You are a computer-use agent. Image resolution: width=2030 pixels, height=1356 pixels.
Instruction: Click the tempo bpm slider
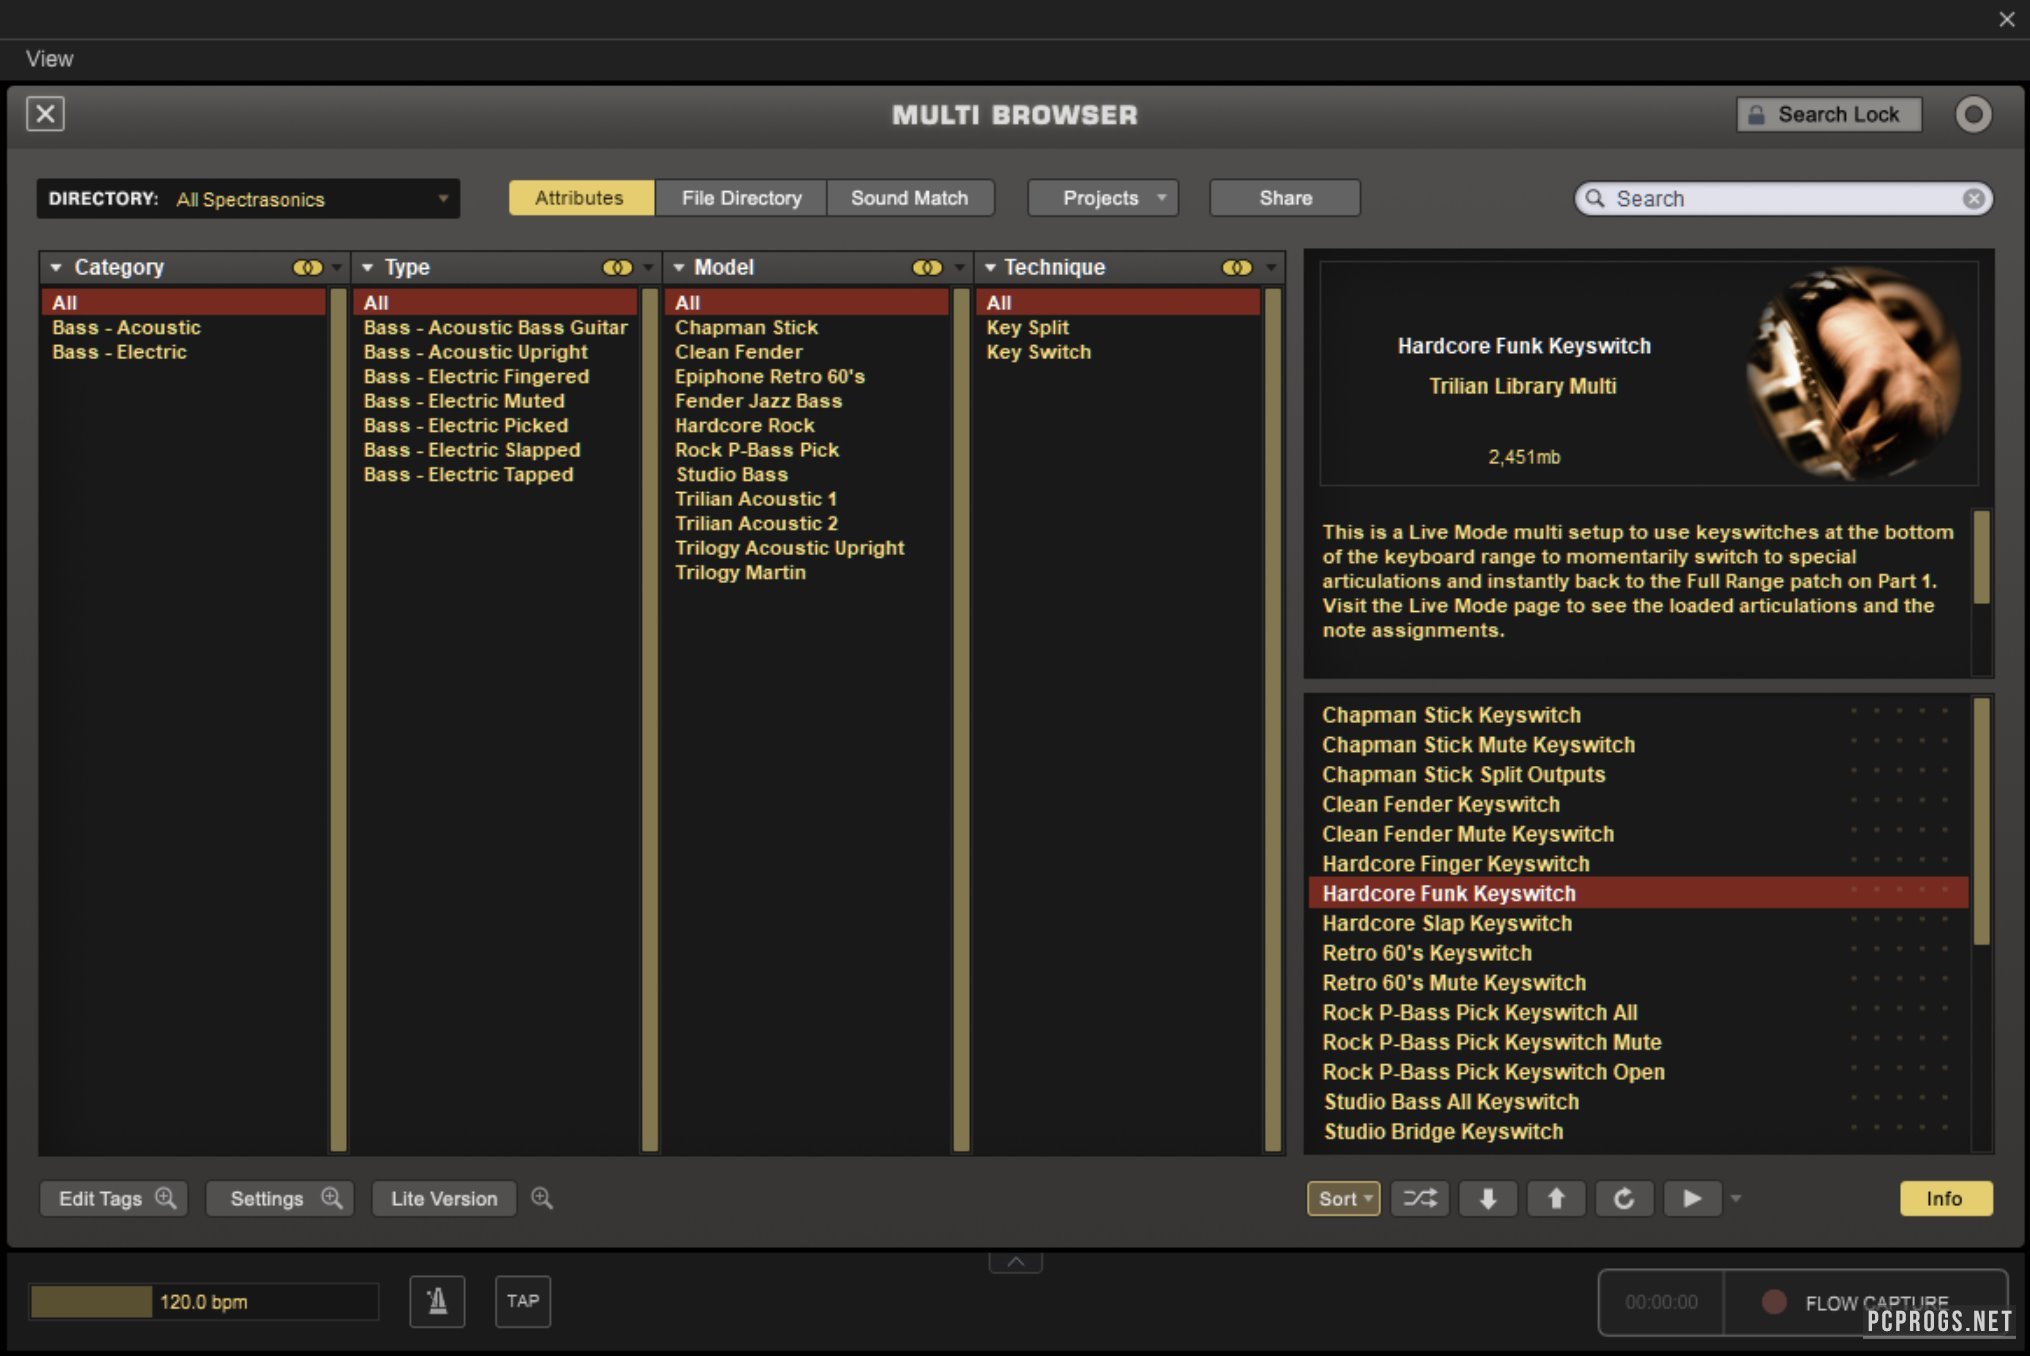pyautogui.click(x=204, y=1302)
